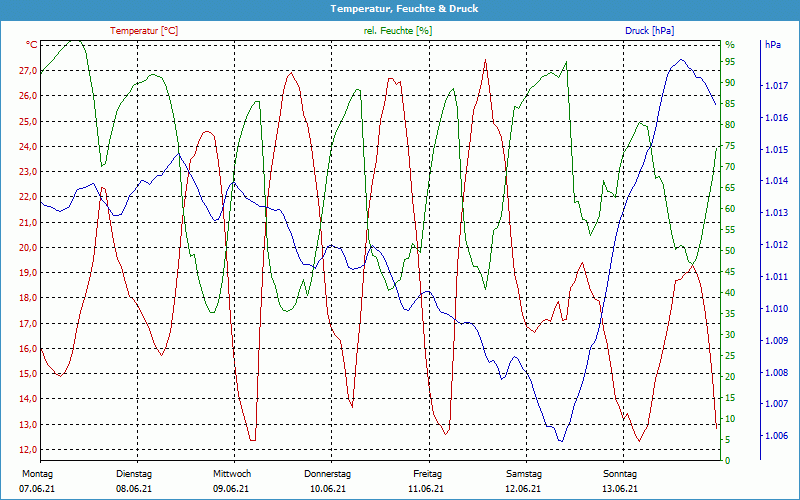Click the "Mittwoch" day label

[x=232, y=474]
